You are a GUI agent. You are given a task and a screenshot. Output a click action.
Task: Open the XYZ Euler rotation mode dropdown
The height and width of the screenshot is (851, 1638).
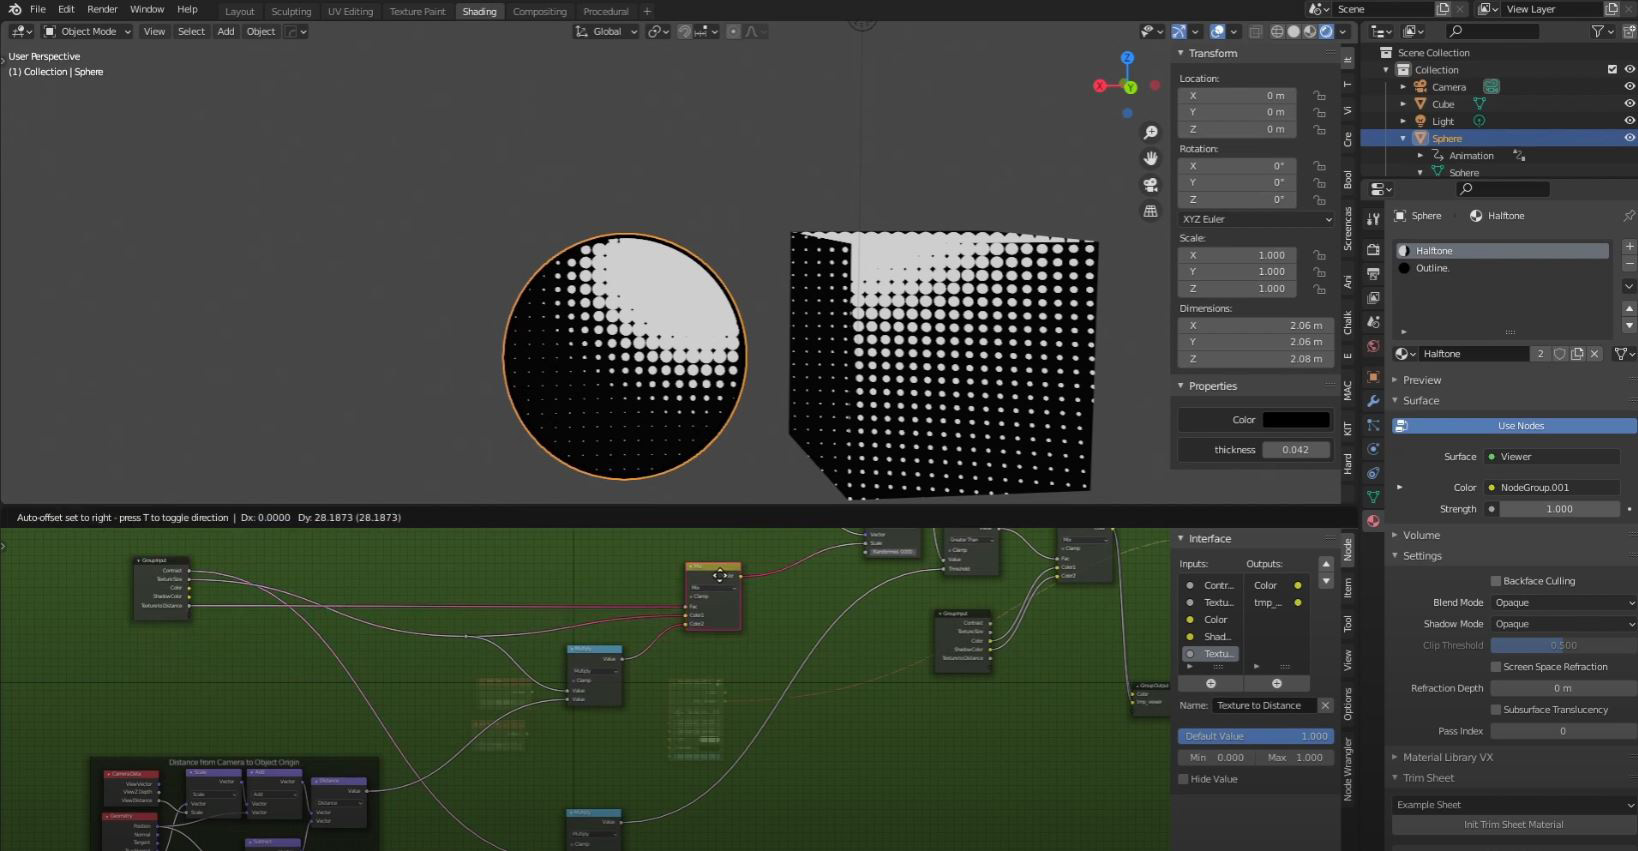point(1256,219)
